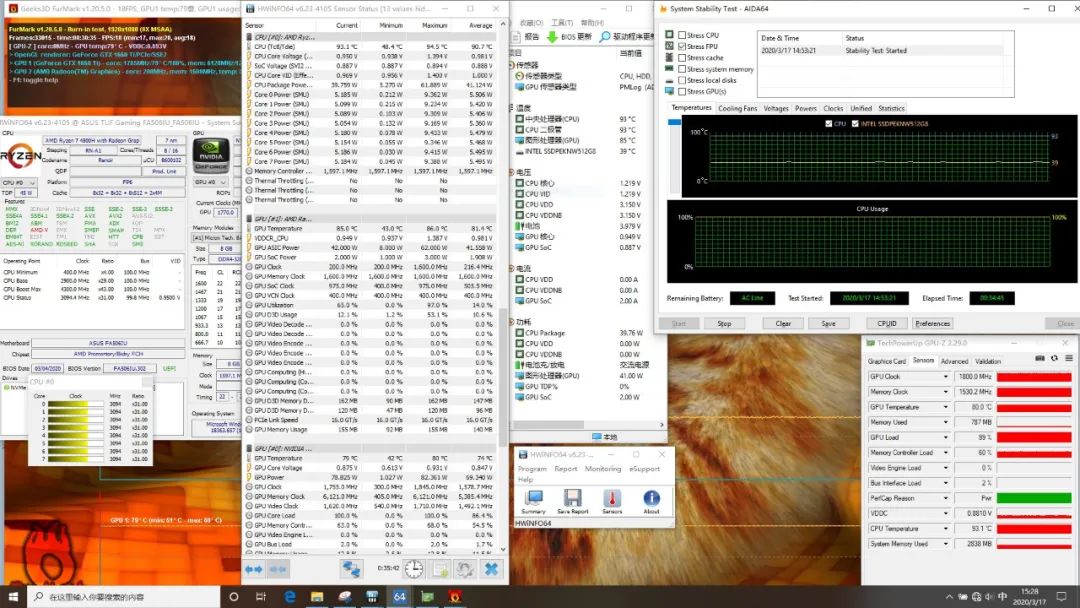Click the Preferences button in AIDA64
Screen dimensions: 1080x608
point(932,323)
